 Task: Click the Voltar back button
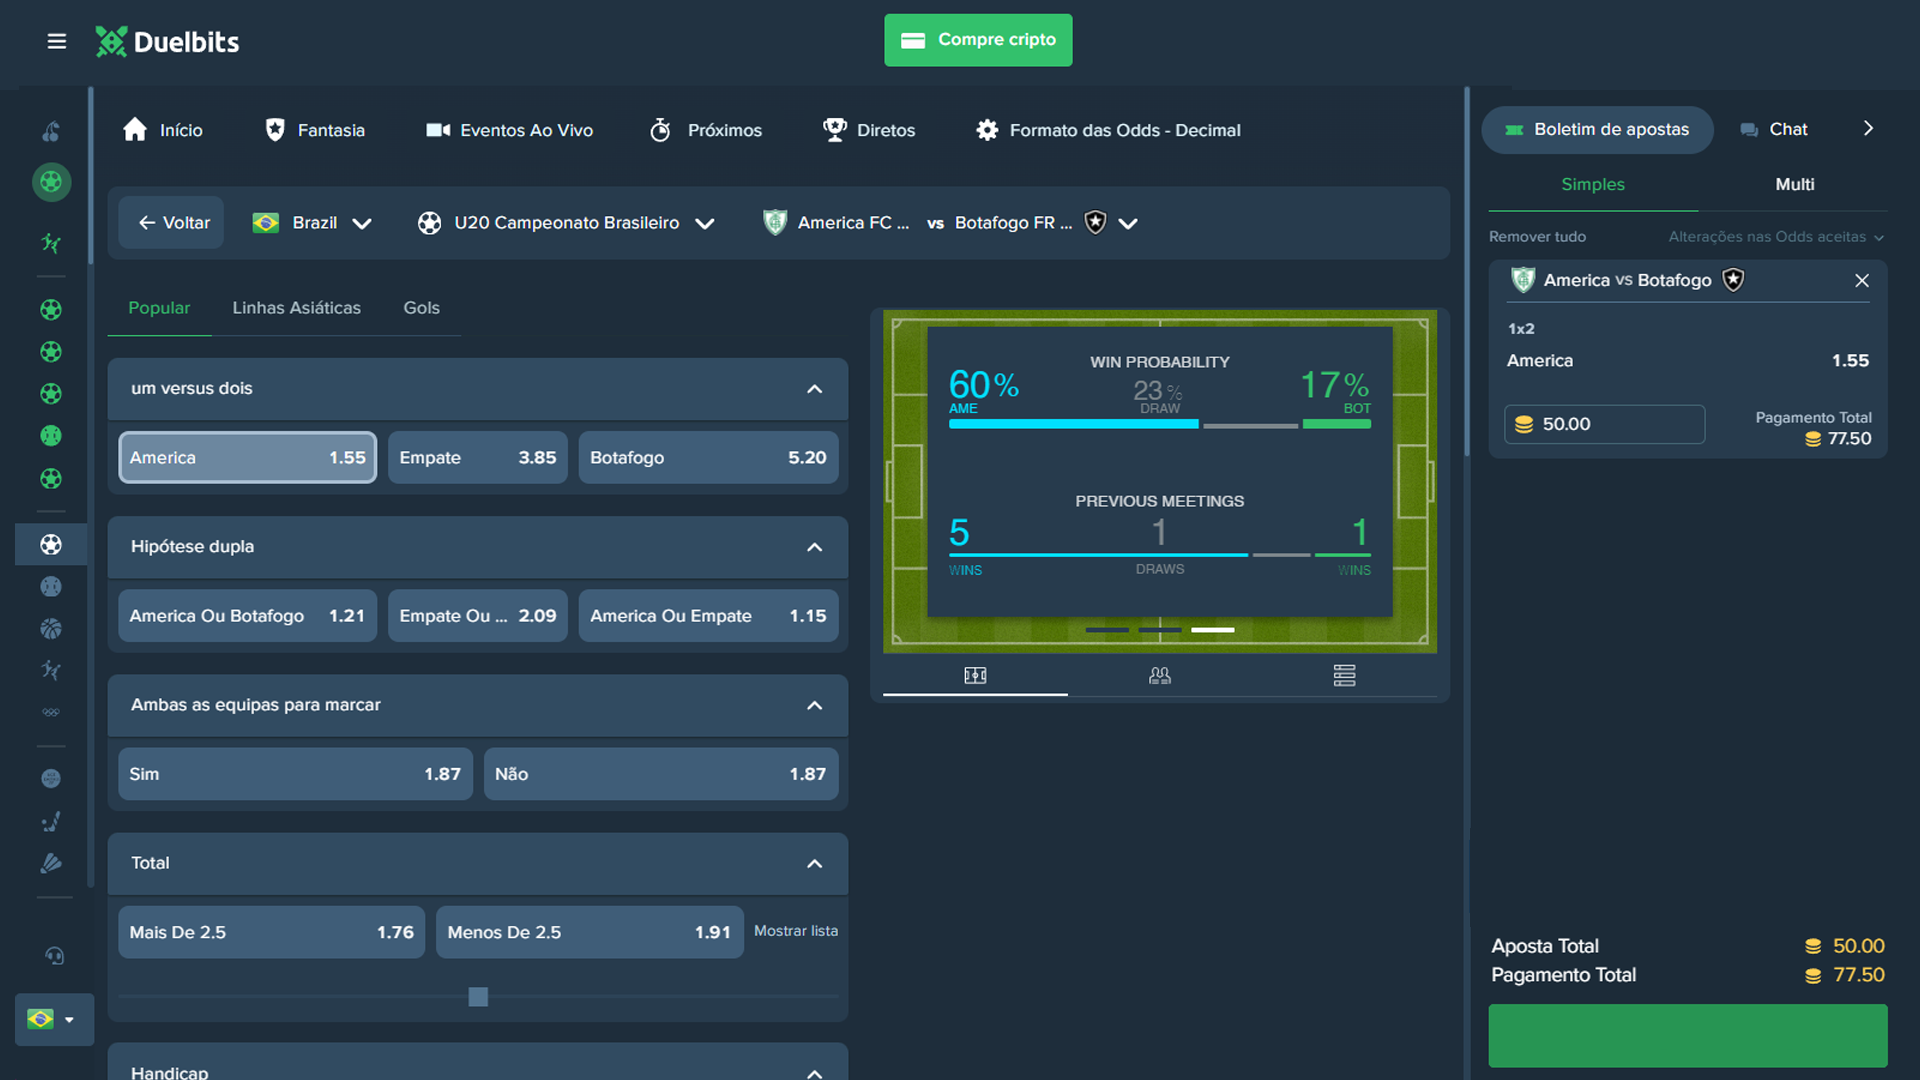[x=172, y=223]
